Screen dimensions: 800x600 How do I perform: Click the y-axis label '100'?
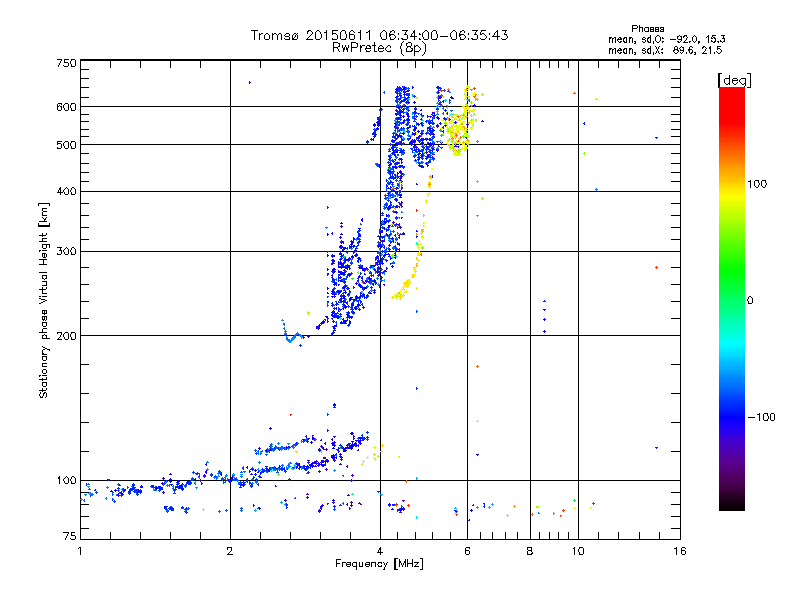pos(67,481)
